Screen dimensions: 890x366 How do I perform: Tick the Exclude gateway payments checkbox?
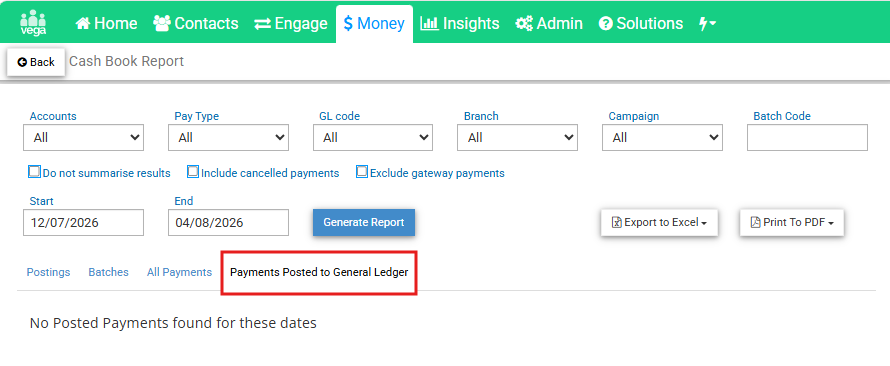click(362, 172)
